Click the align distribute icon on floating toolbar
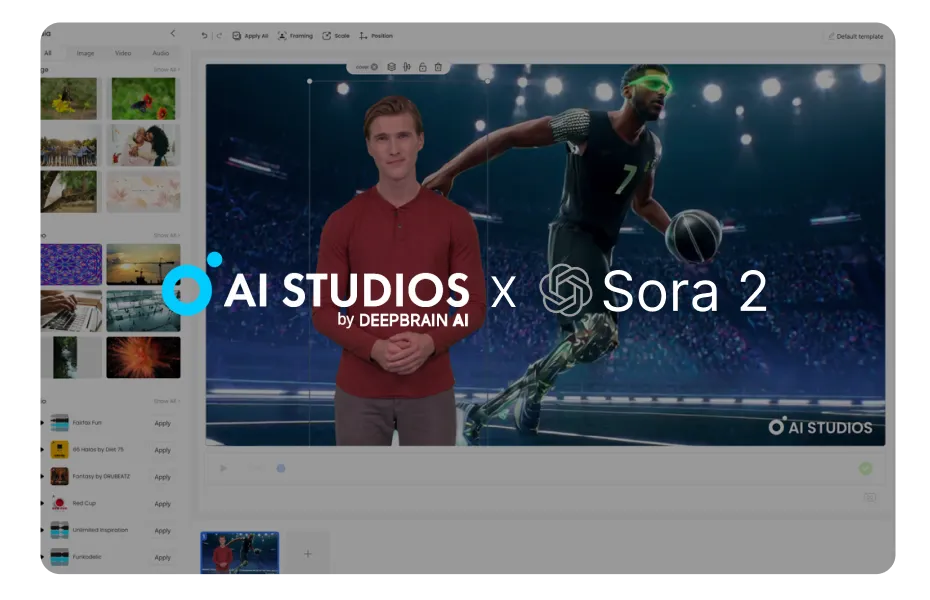930x600 pixels. pos(407,67)
